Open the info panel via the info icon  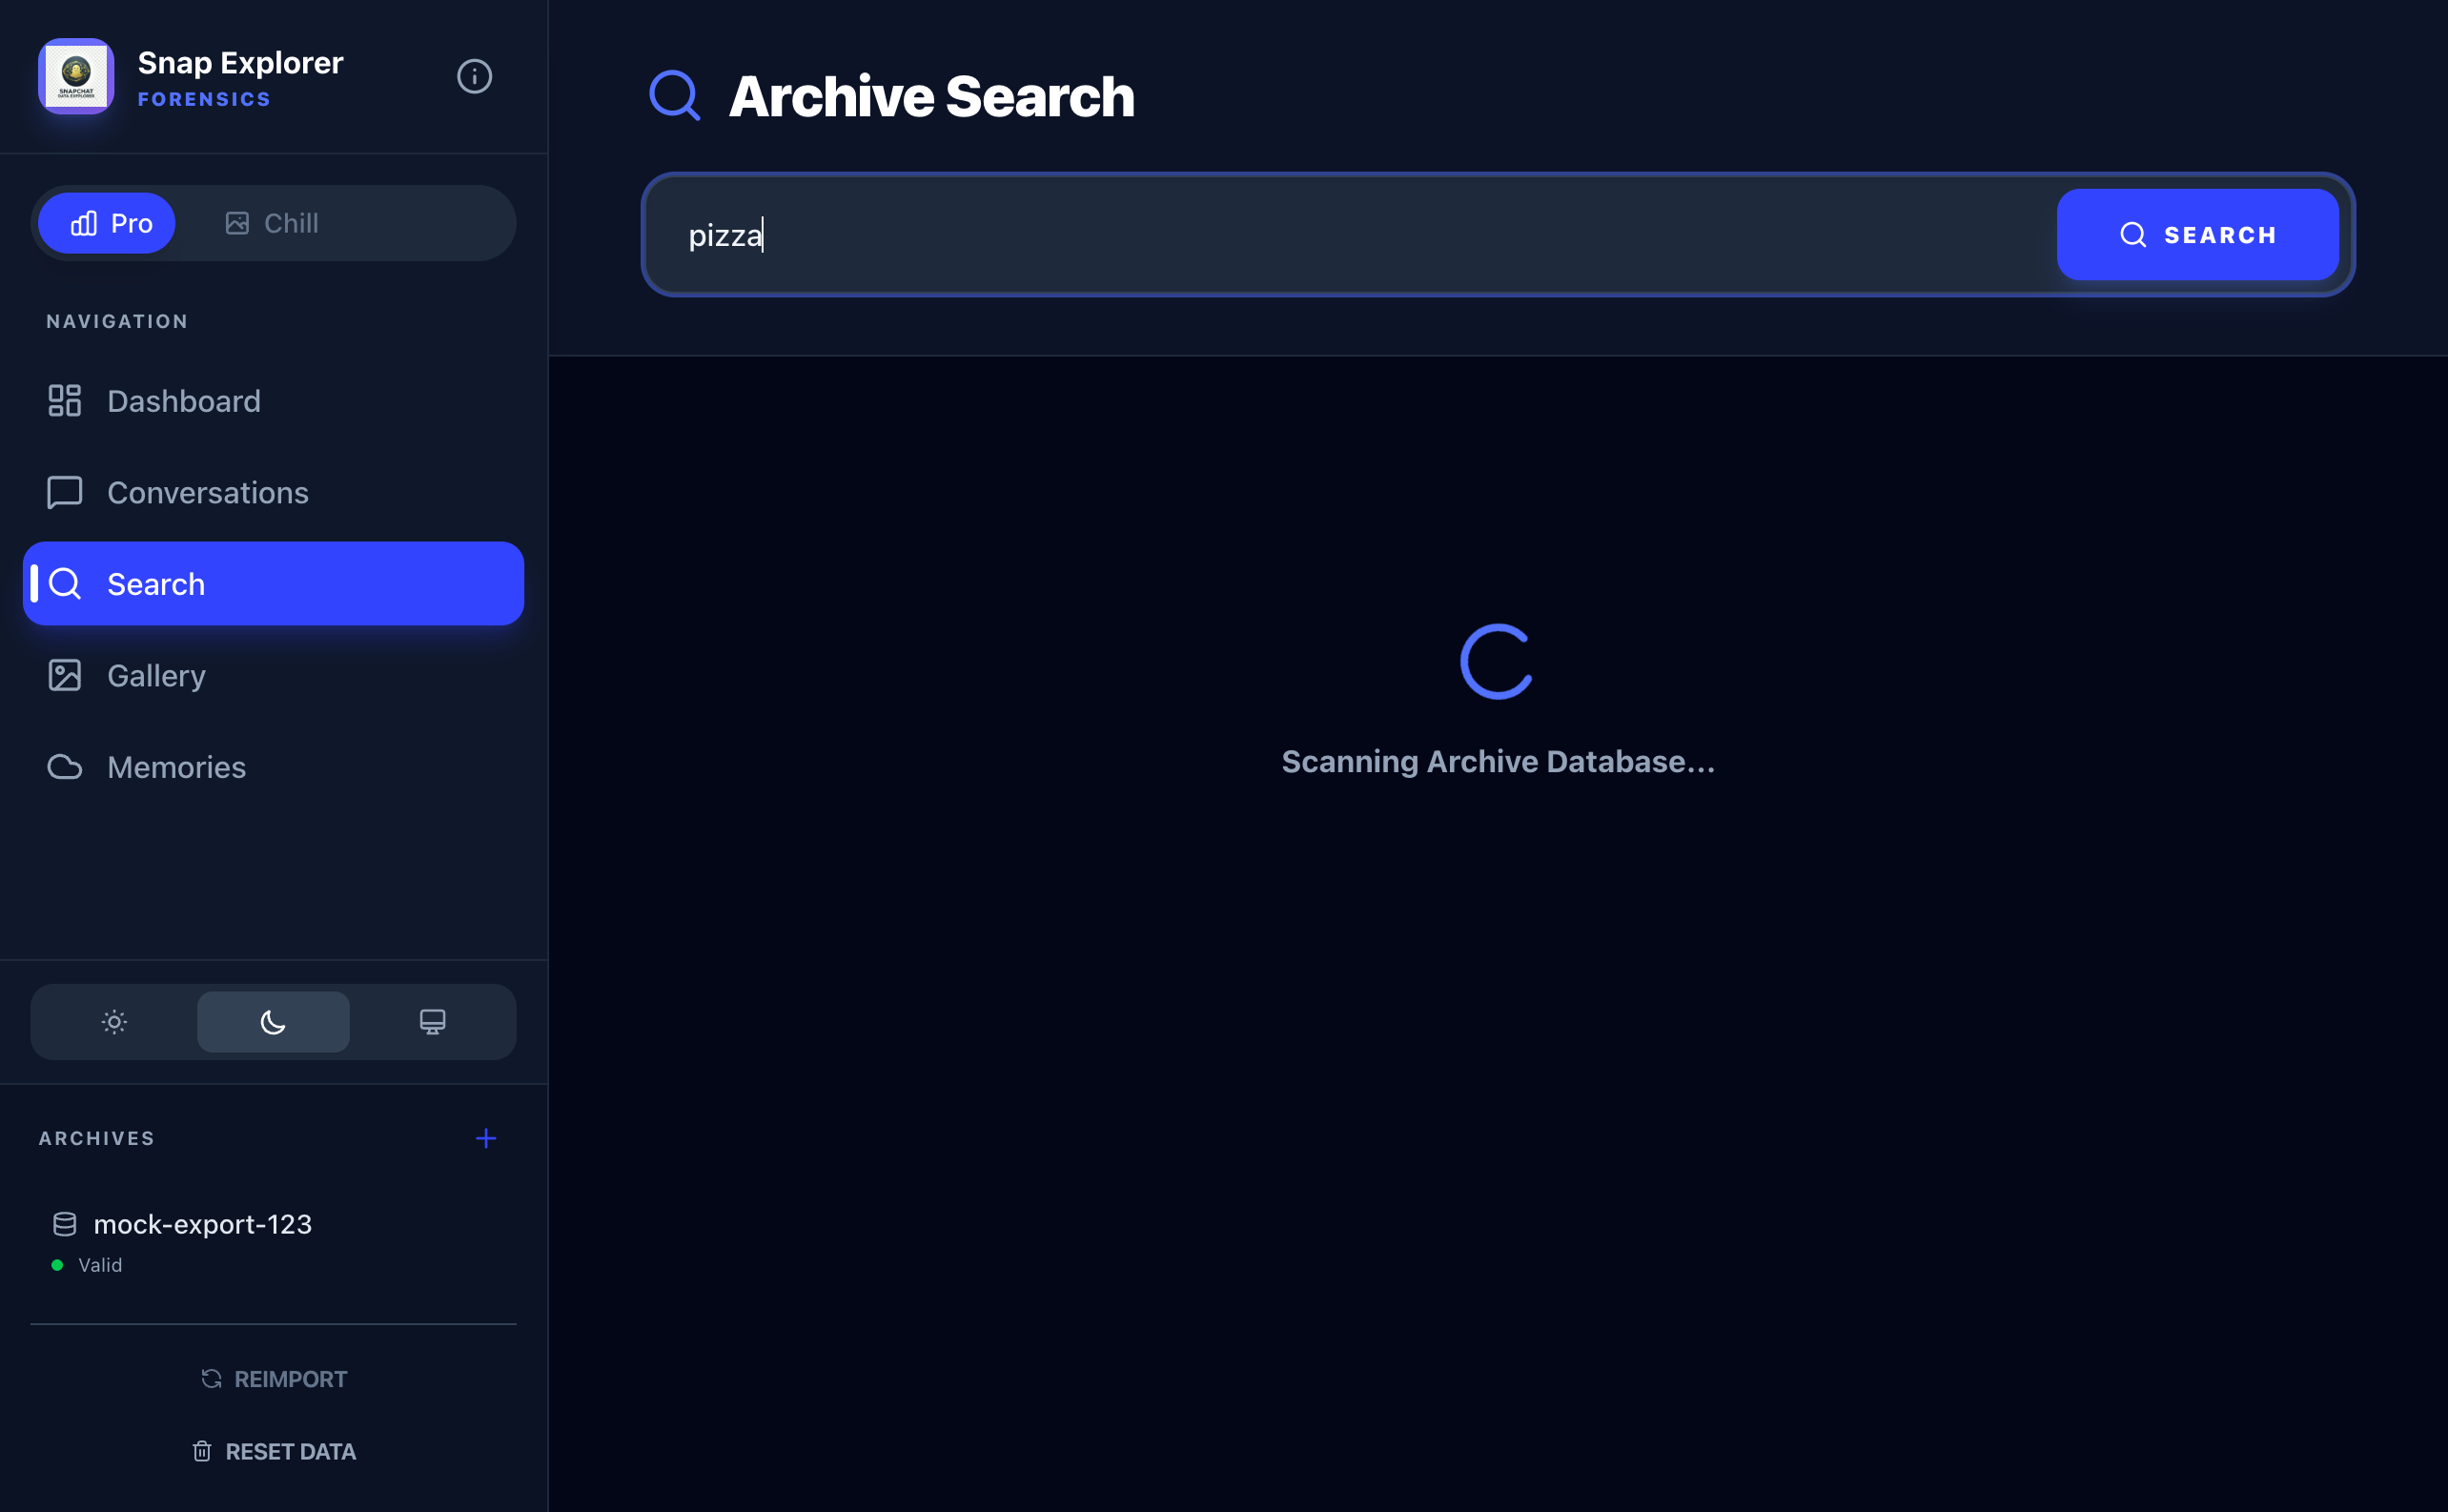pyautogui.click(x=474, y=76)
